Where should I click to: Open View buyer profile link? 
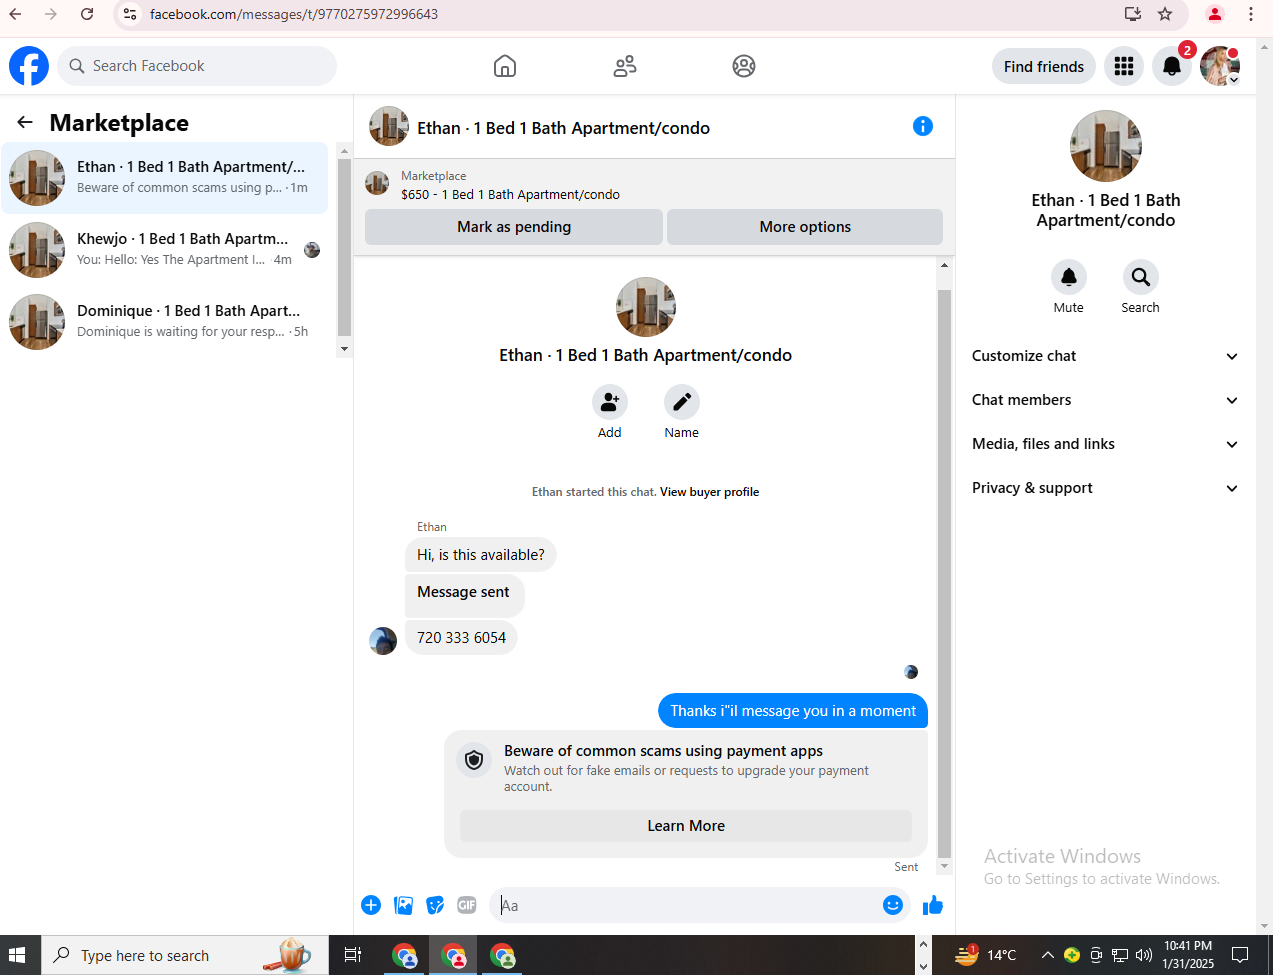[709, 492]
